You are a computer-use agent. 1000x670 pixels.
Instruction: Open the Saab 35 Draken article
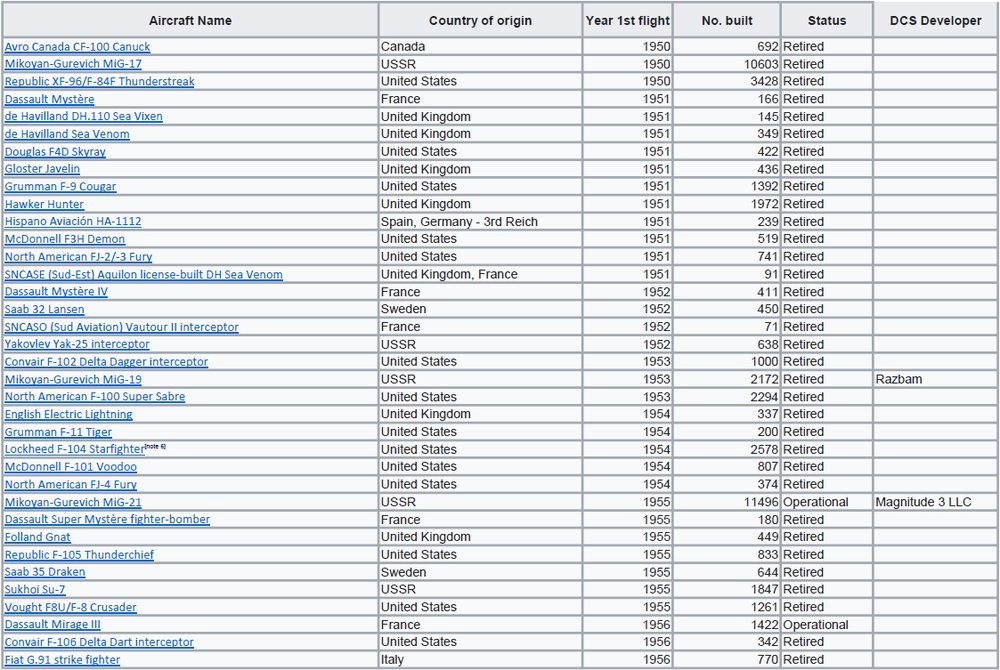click(44, 572)
